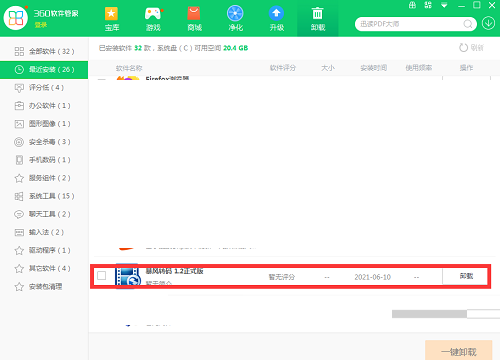Select 手机数码 (1) category
The width and height of the screenshot is (500, 360).
44,160
